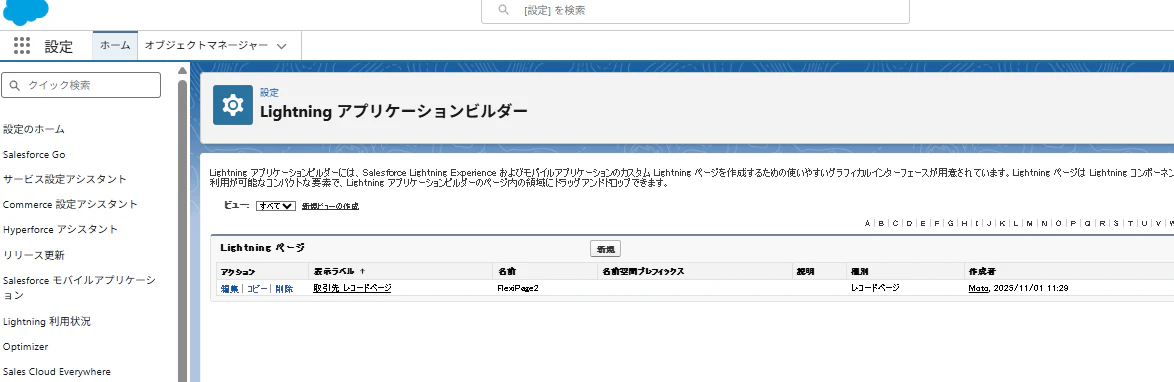This screenshot has height=382, width=1174.
Task: Open Commerce 設定アシスタント in the sidebar
Action: 70,204
